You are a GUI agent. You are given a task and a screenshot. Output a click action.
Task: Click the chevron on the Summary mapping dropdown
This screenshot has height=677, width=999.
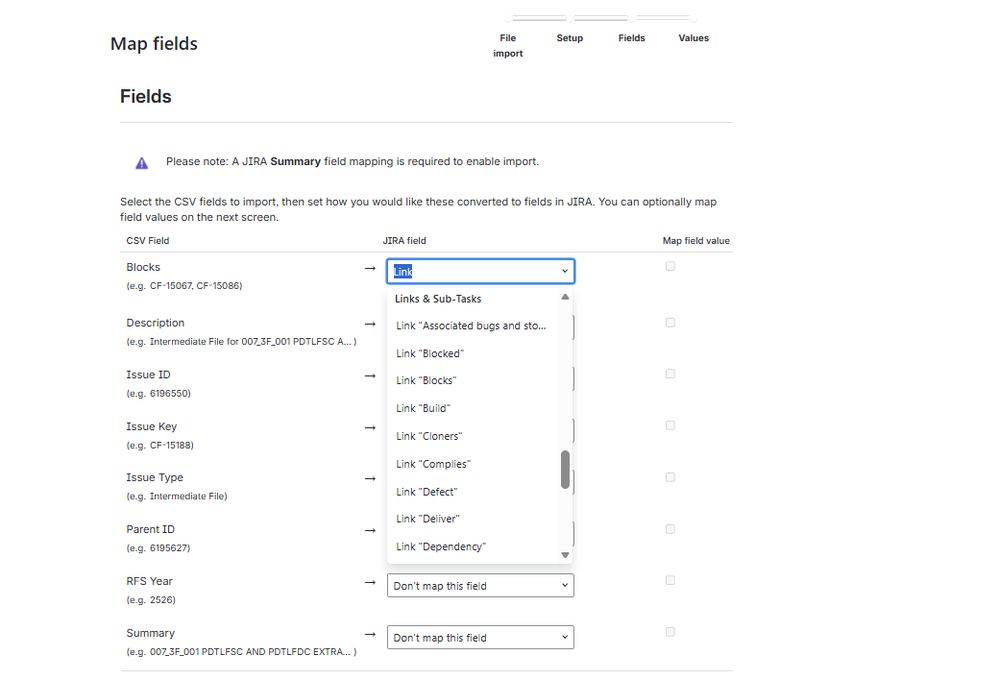point(564,637)
